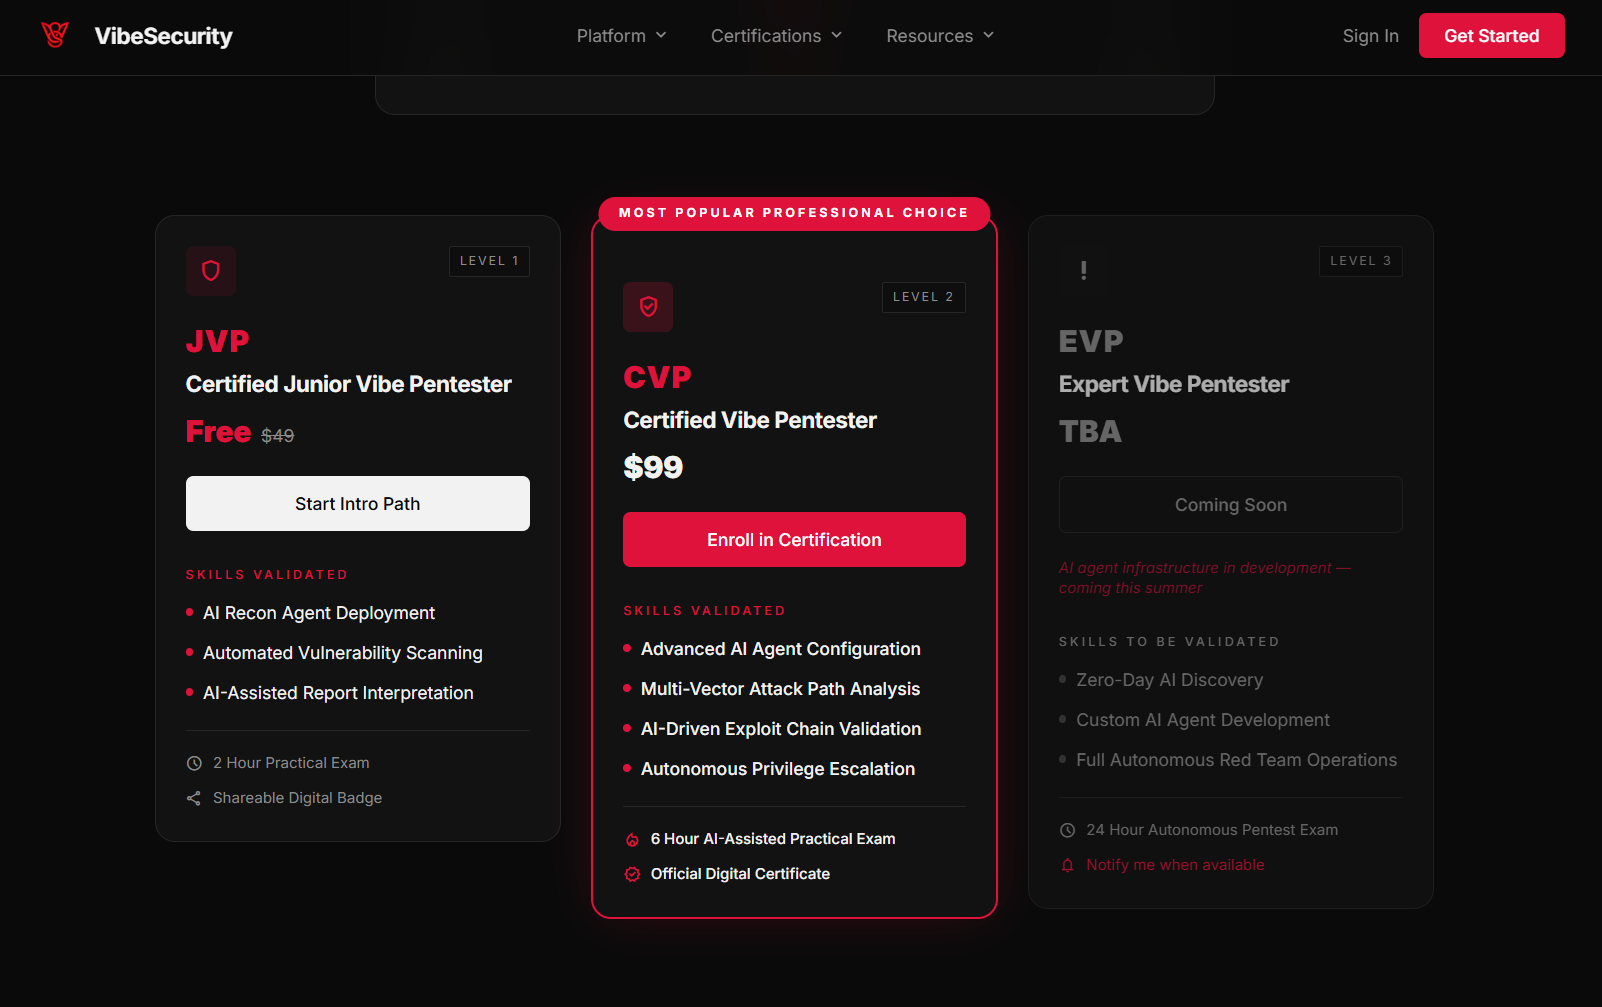Click Start Intro Path
Screen dimensions: 1602x1007
pos(357,503)
